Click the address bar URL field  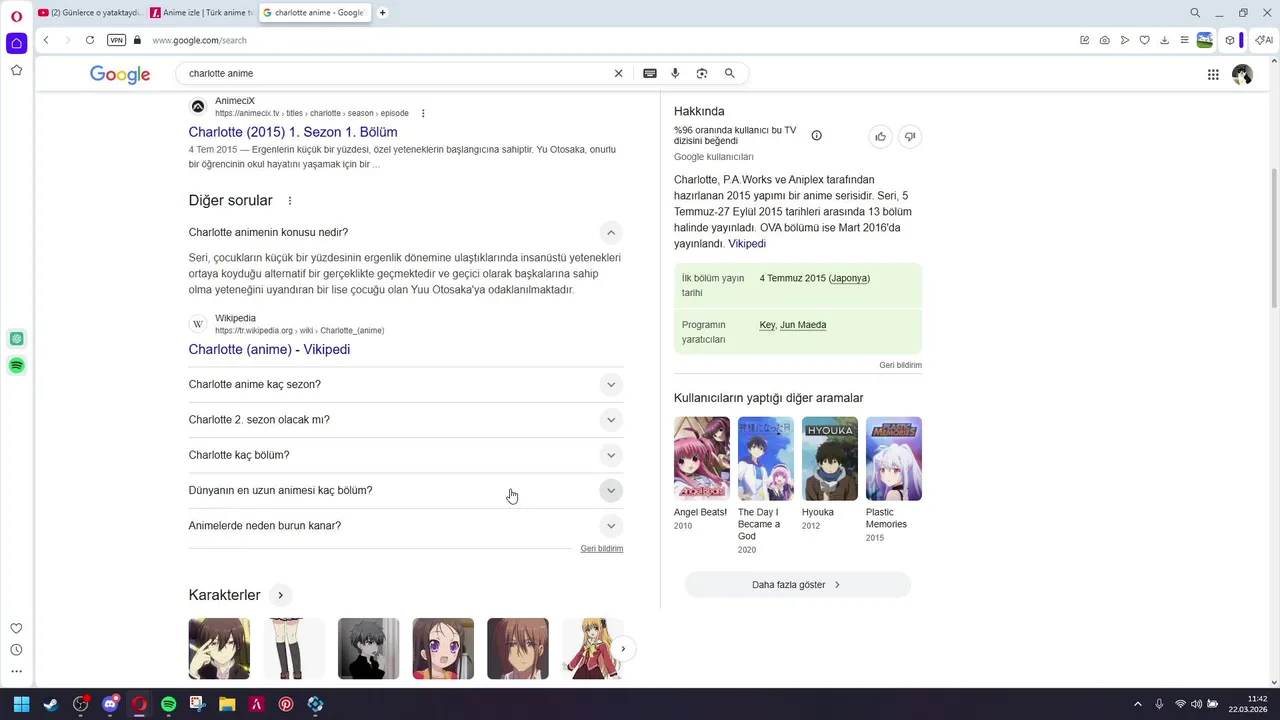(600, 40)
